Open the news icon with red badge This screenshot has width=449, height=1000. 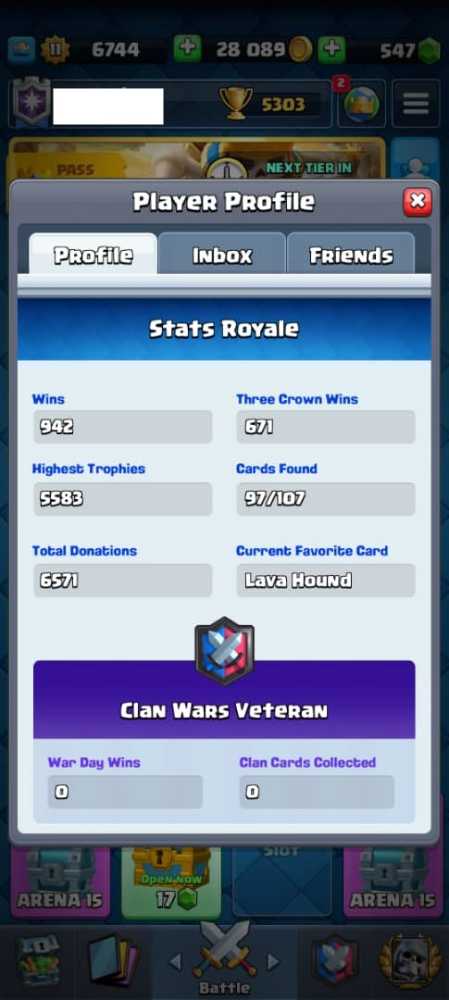pyautogui.click(x=361, y=104)
